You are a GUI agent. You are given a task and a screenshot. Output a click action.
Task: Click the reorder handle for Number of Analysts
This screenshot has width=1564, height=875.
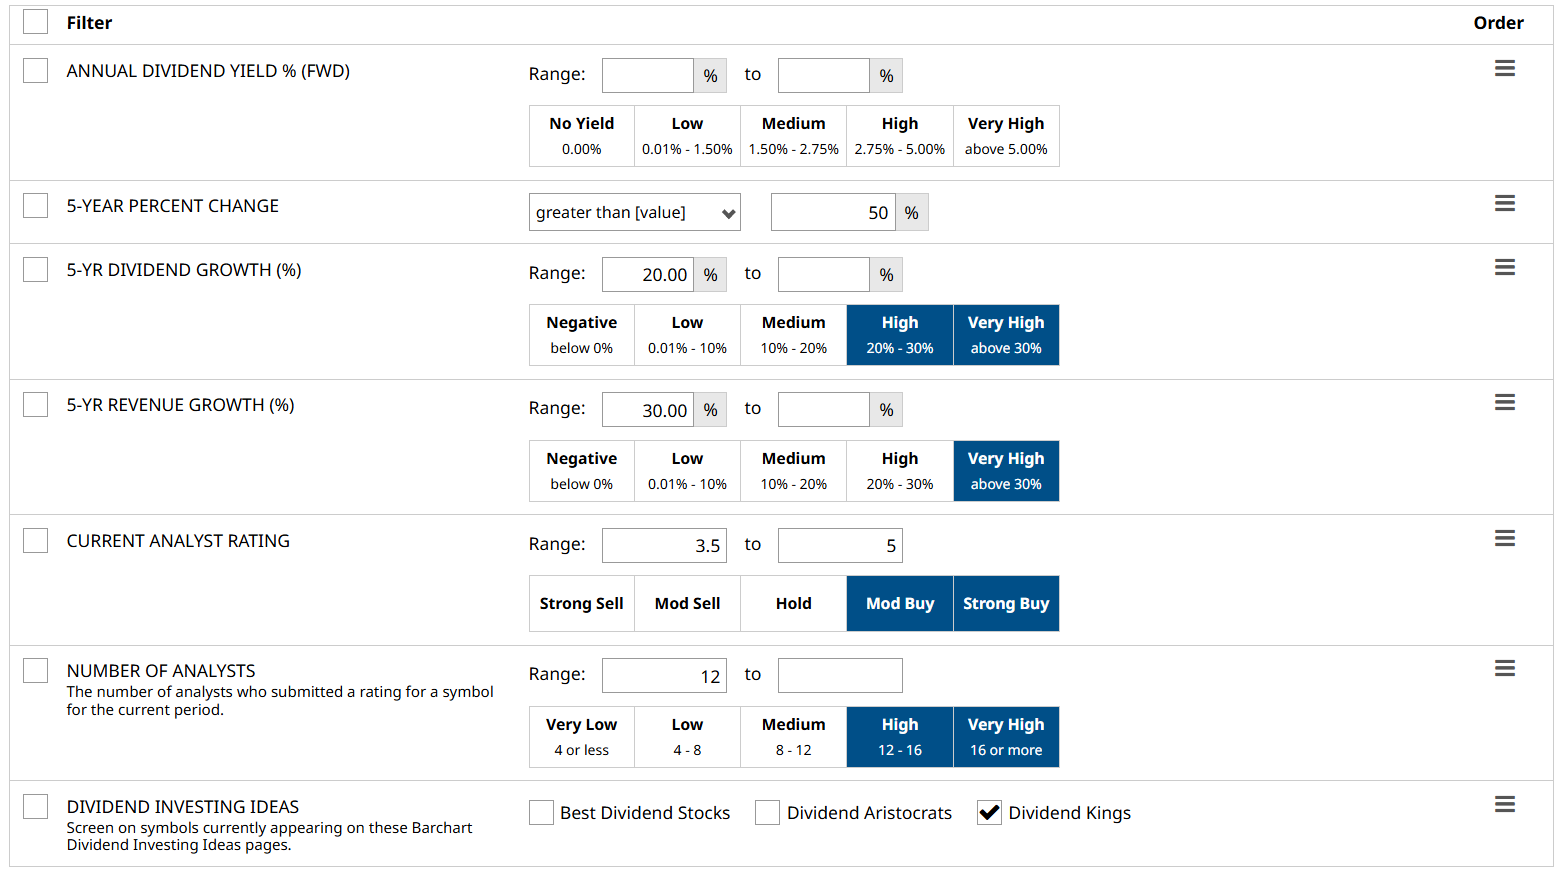(1504, 669)
